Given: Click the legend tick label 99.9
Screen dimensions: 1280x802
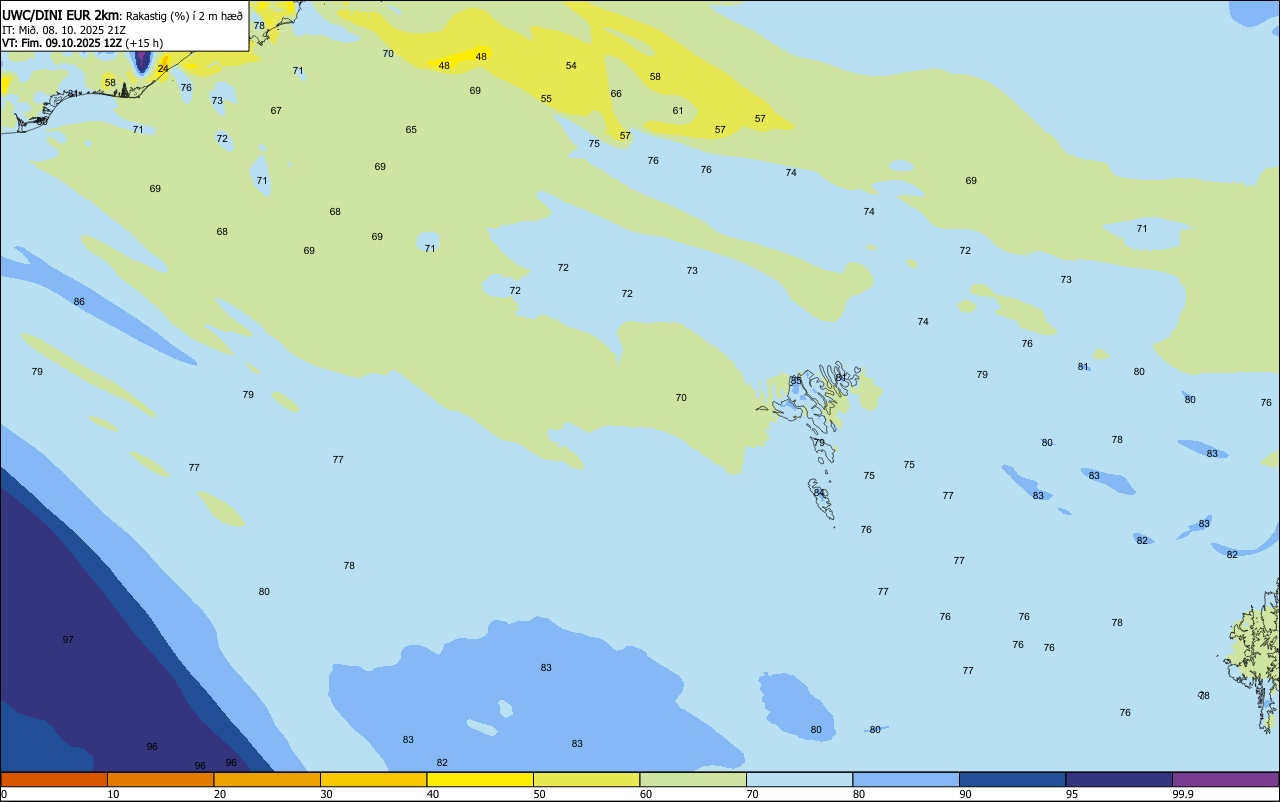Looking at the screenshot, I should (1182, 794).
